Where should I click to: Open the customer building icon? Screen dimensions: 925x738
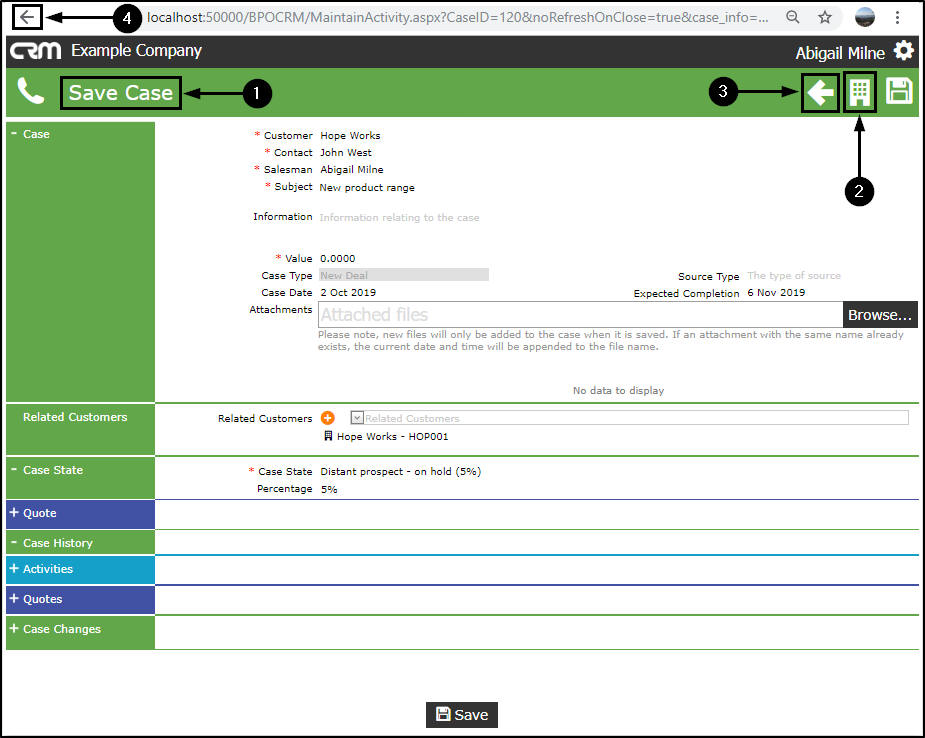[860, 93]
